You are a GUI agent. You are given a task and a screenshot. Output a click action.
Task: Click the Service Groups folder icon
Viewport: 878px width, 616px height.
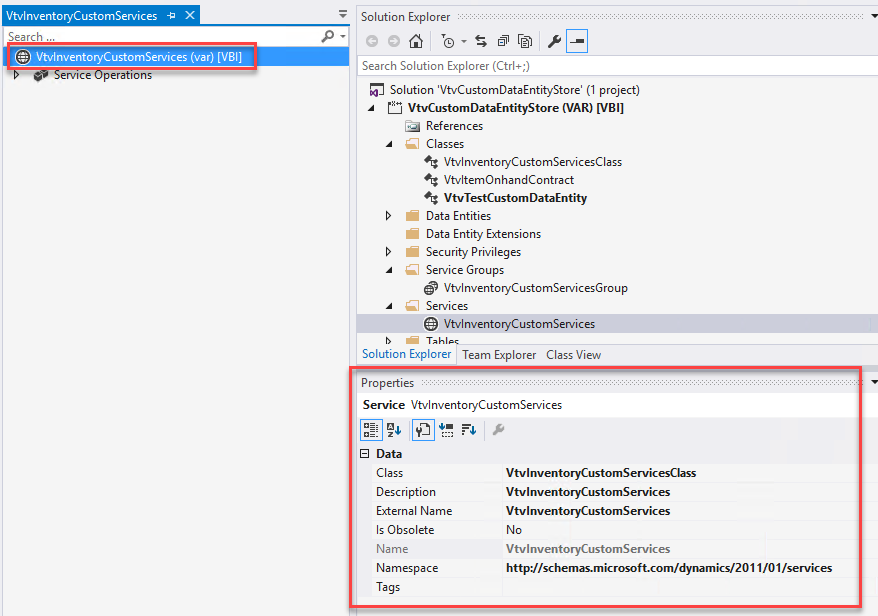click(412, 270)
